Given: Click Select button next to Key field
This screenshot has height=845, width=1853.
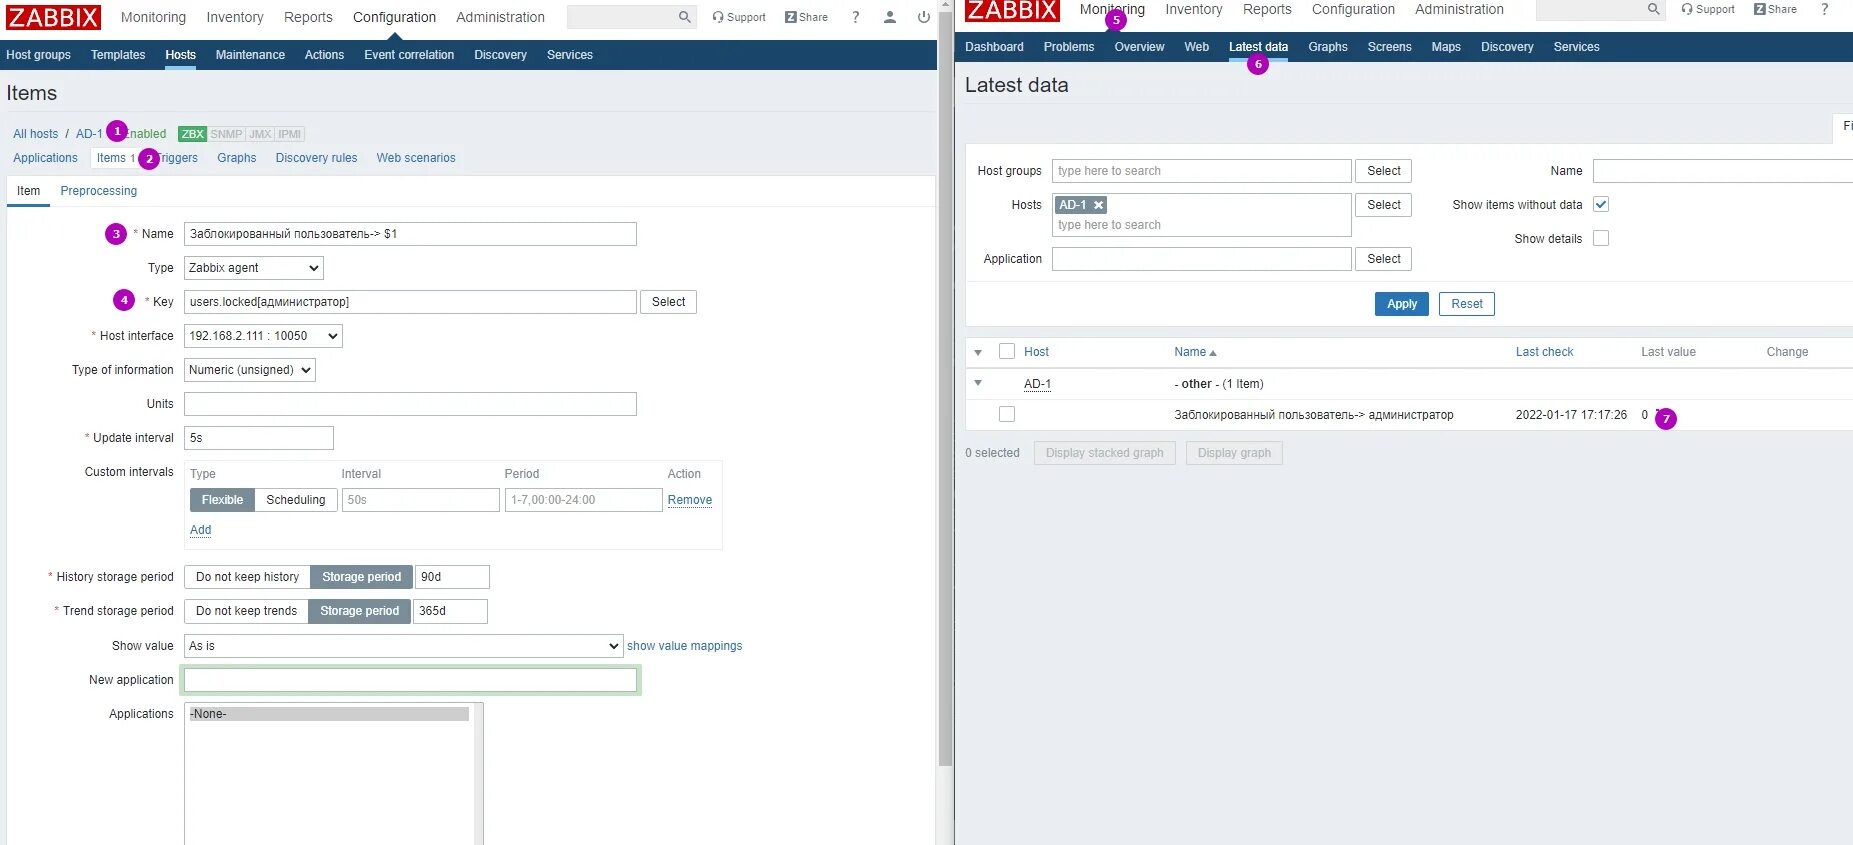Looking at the screenshot, I should point(668,302).
